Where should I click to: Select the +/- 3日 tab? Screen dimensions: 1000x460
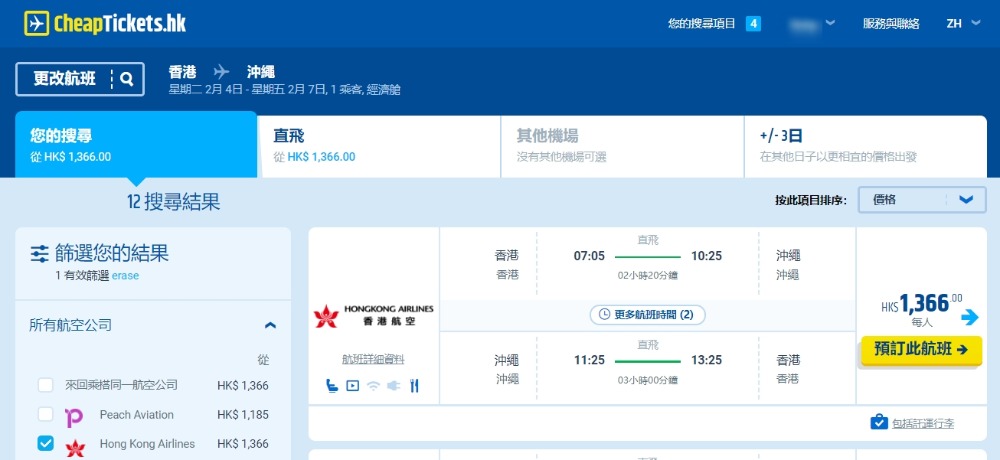click(x=865, y=145)
